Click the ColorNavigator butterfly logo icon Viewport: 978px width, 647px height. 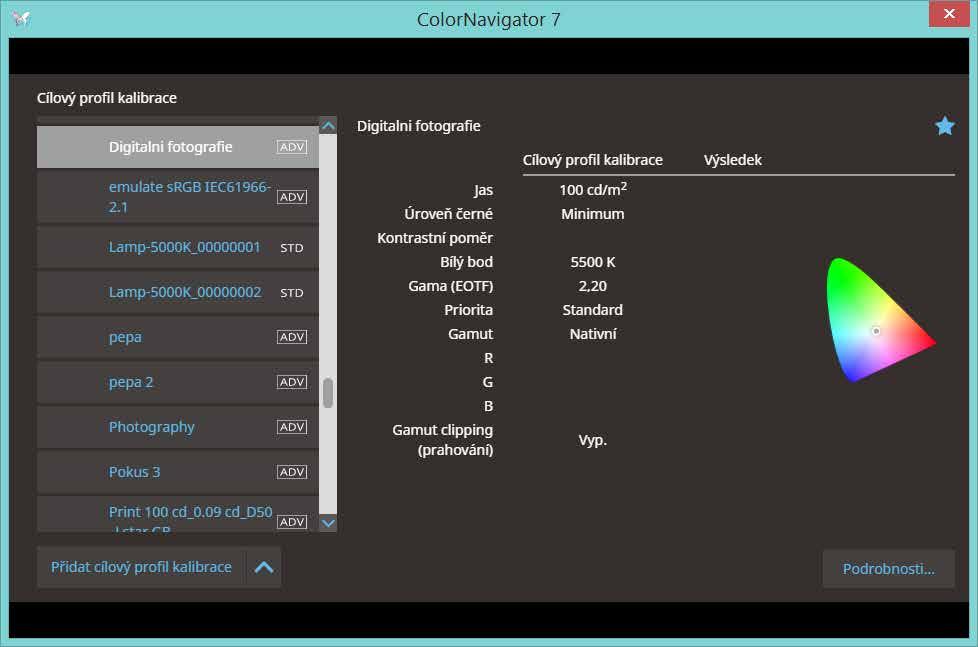(21, 19)
